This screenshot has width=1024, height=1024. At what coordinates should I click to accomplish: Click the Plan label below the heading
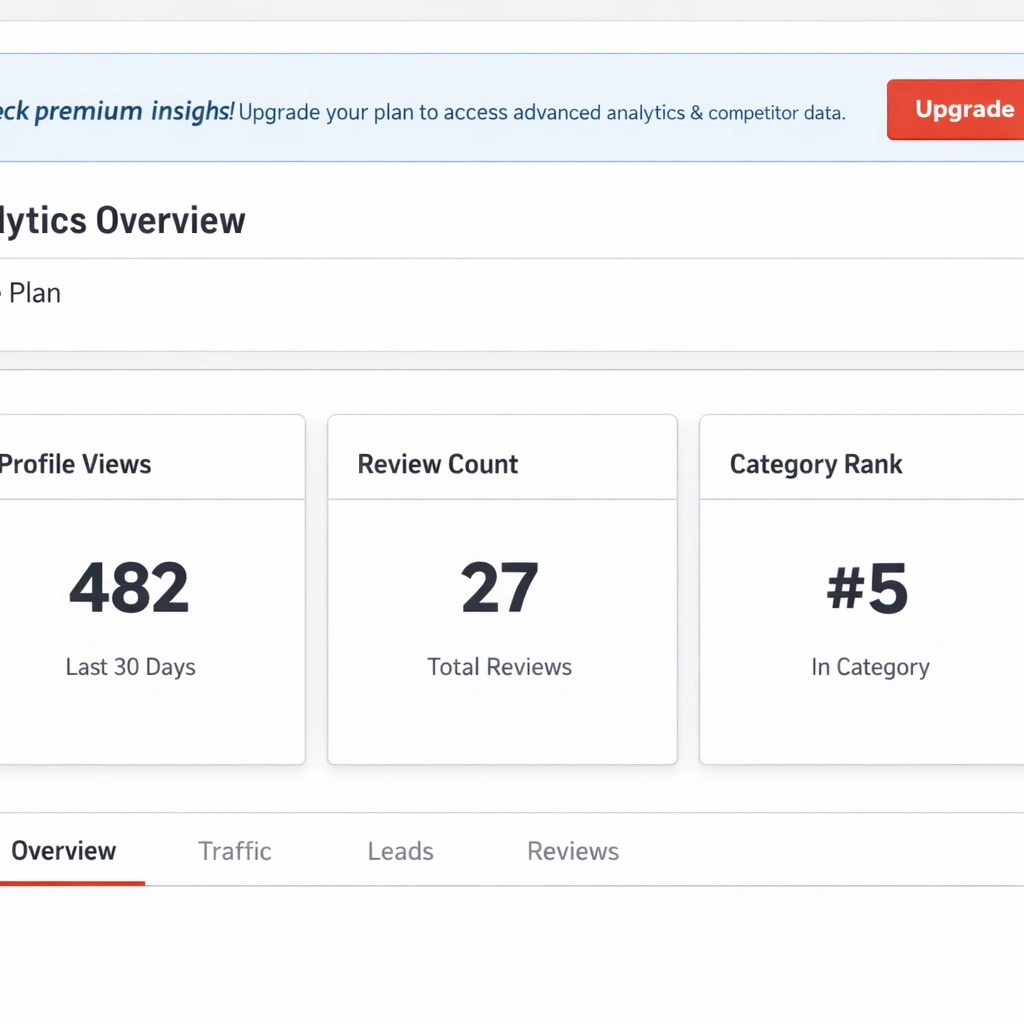point(34,293)
